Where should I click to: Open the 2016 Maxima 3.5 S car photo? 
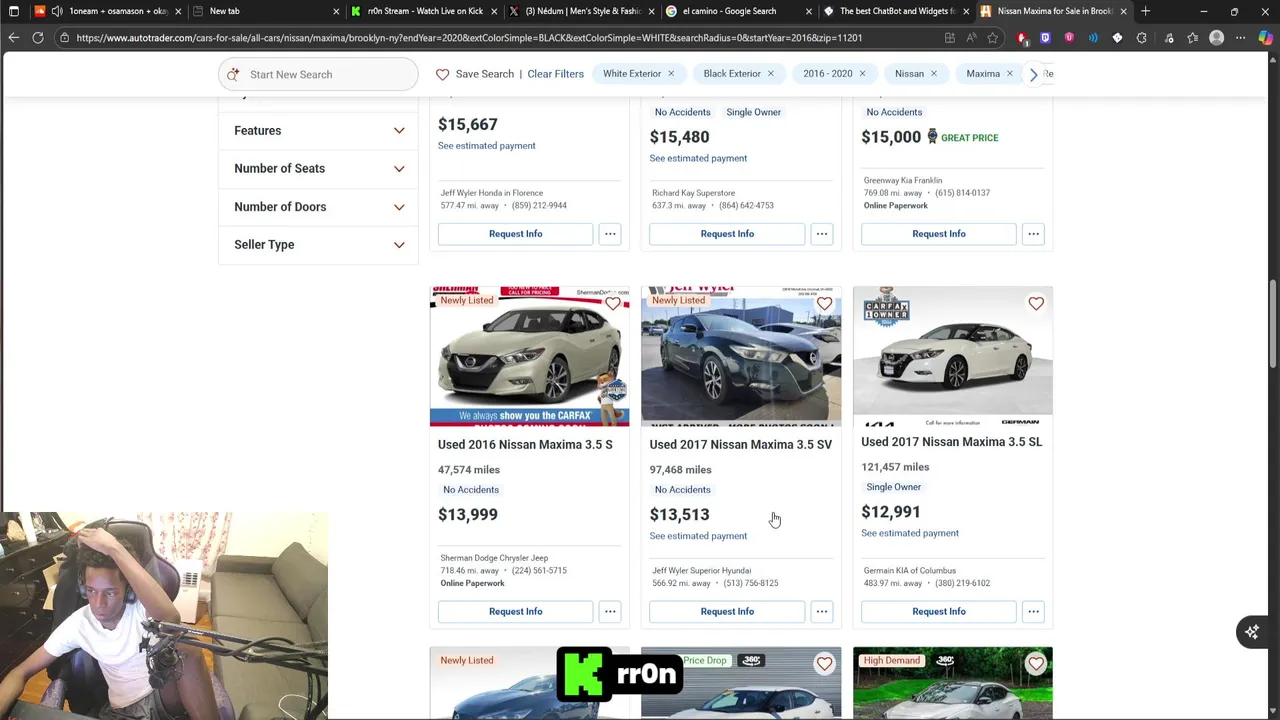(x=530, y=356)
